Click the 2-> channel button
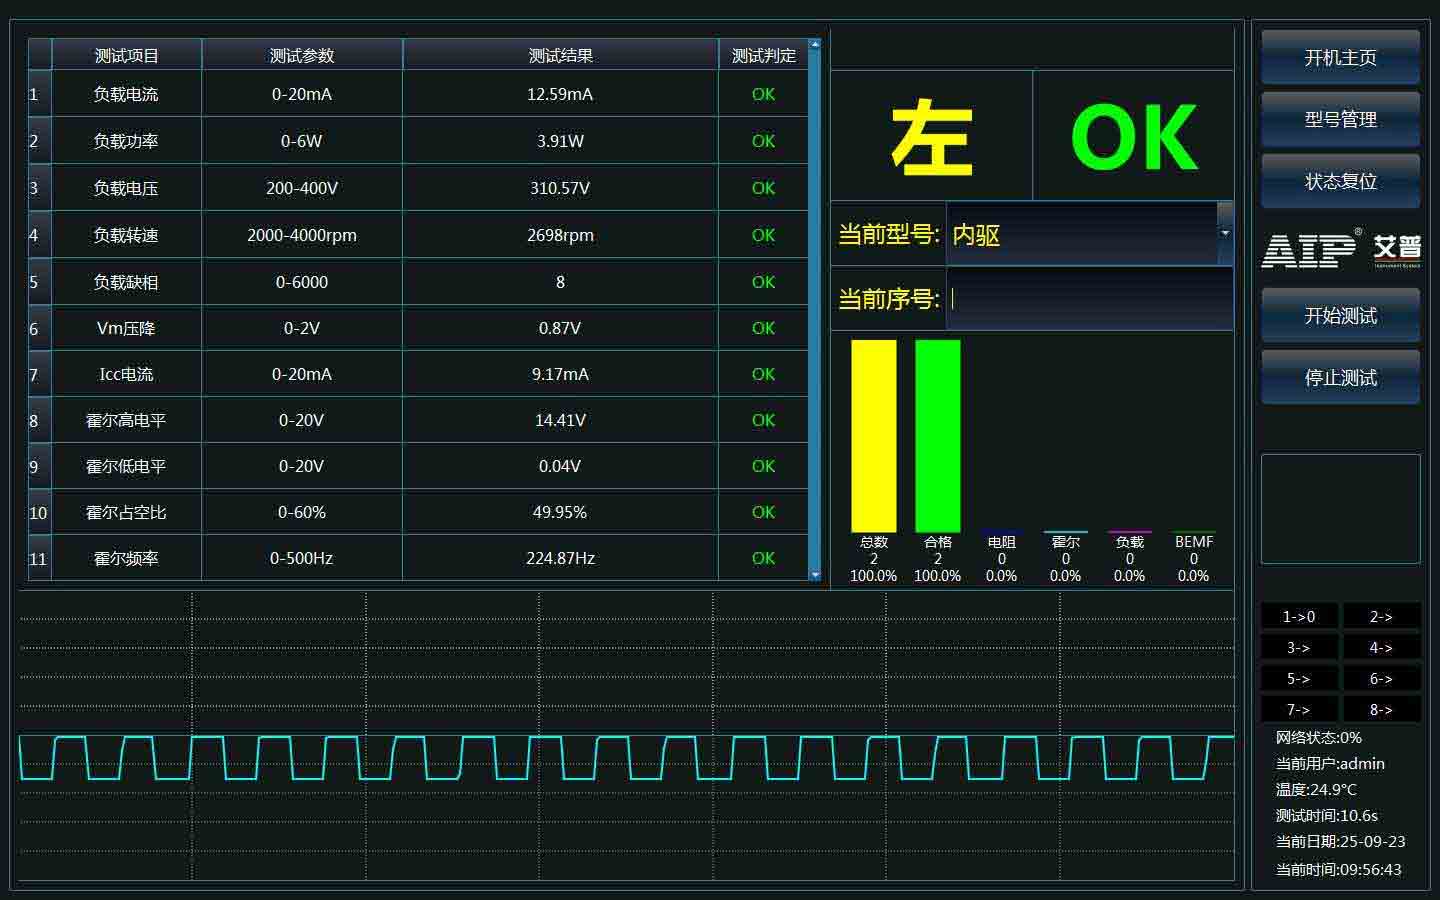 pyautogui.click(x=1381, y=616)
